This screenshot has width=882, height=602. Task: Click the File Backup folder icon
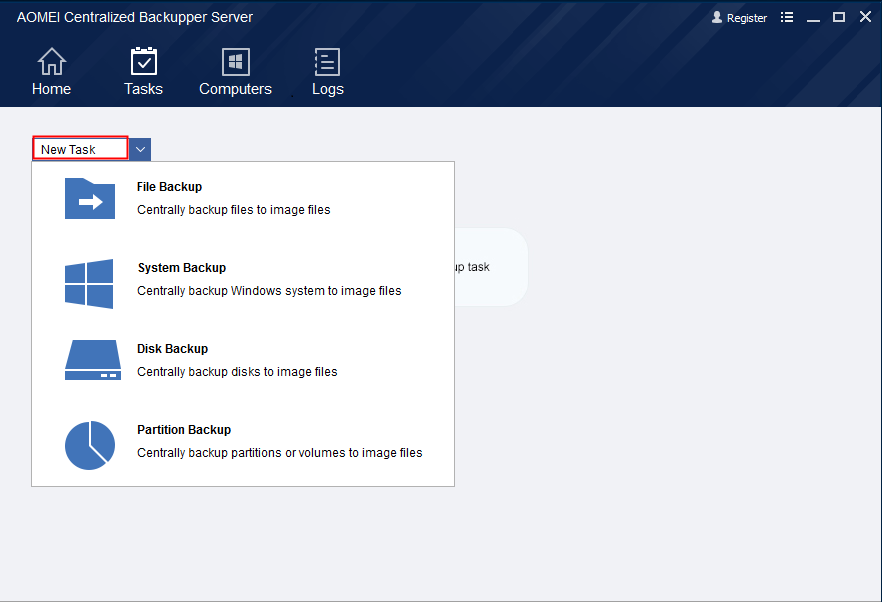(90, 199)
